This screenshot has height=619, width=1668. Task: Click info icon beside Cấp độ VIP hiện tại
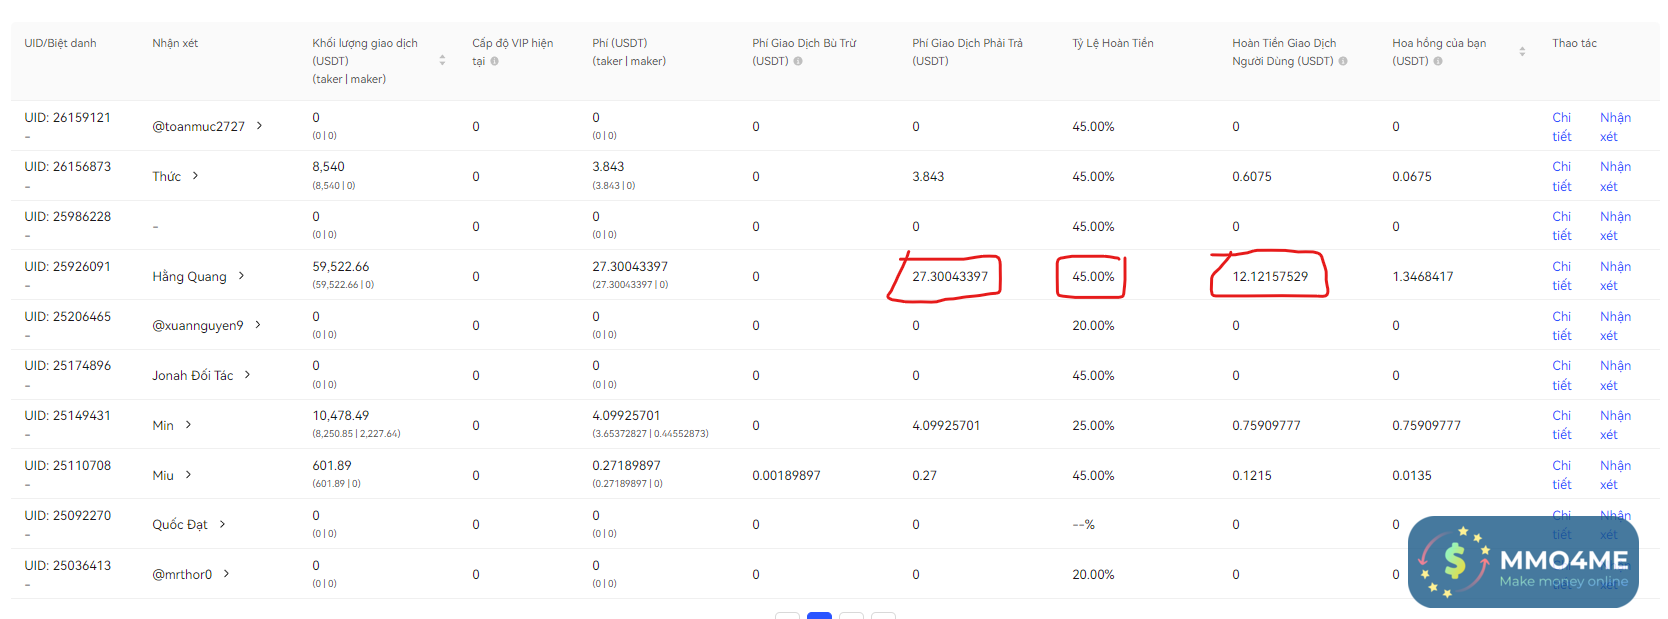pos(495,62)
